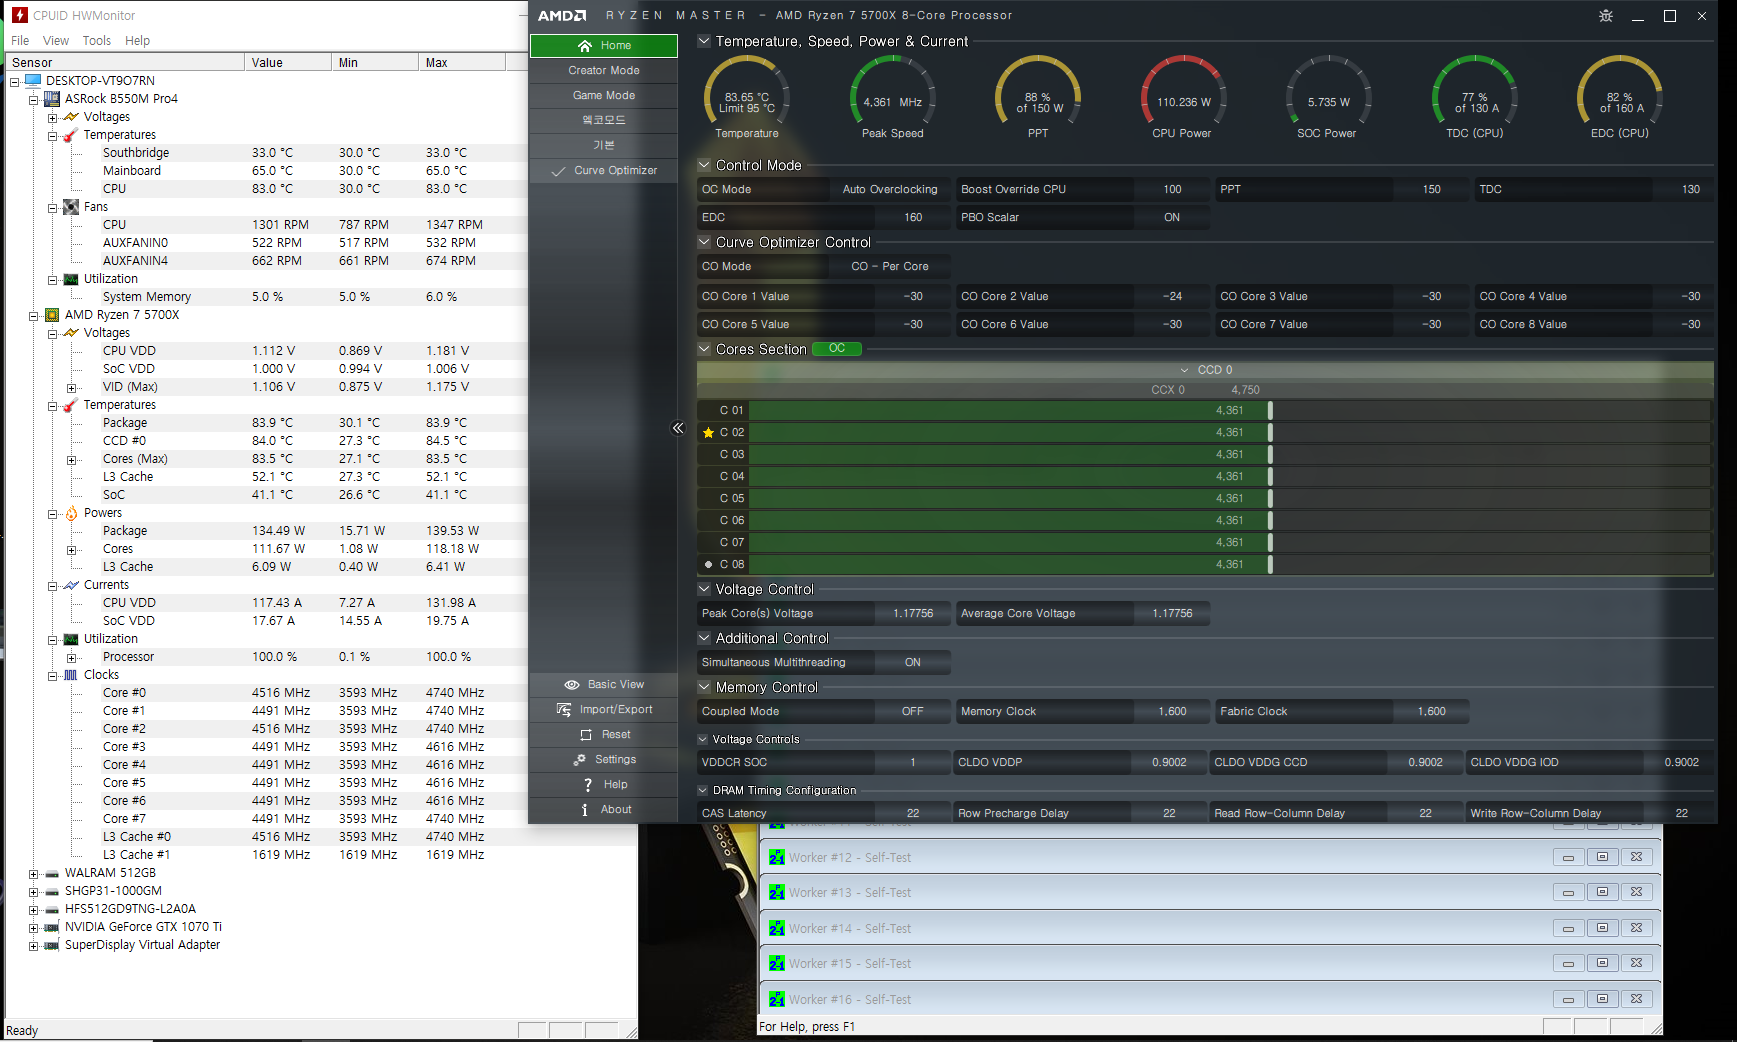Click the NVIDIA GeForce GTX 1070 Ti device icon
Screen dimensions: 1737x1042
(52, 927)
